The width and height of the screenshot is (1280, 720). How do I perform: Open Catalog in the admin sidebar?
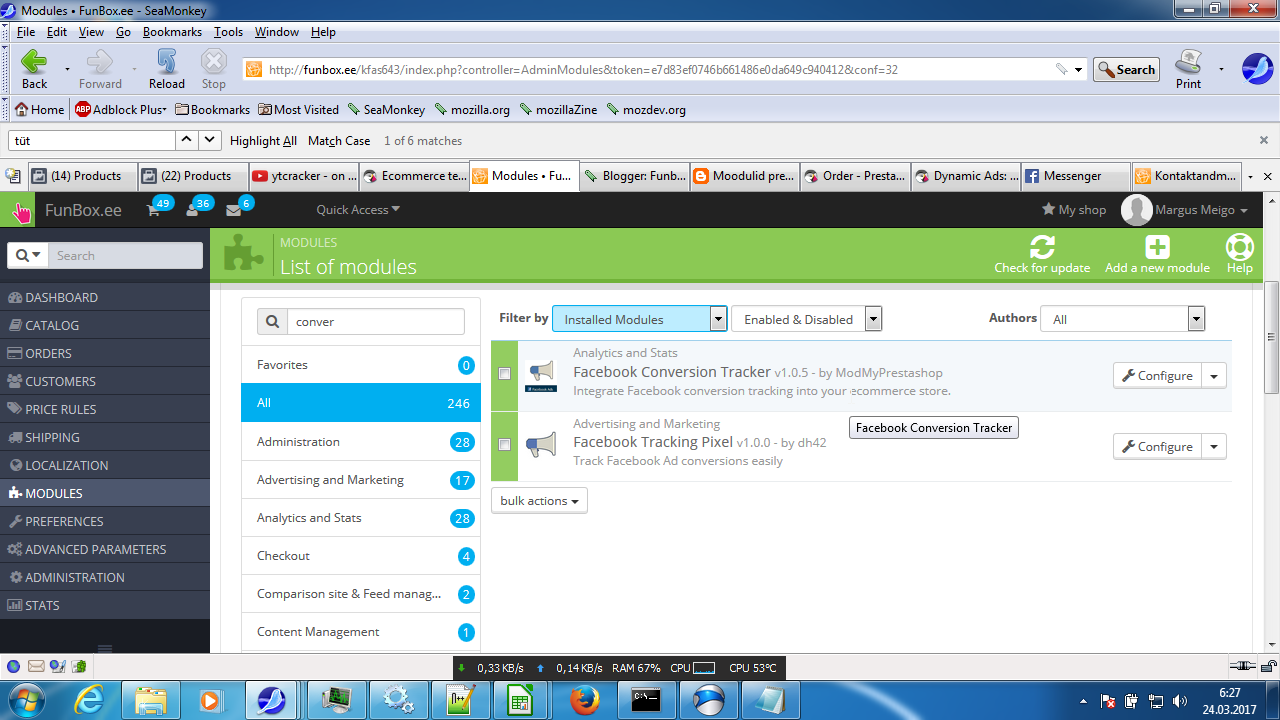pos(105,325)
